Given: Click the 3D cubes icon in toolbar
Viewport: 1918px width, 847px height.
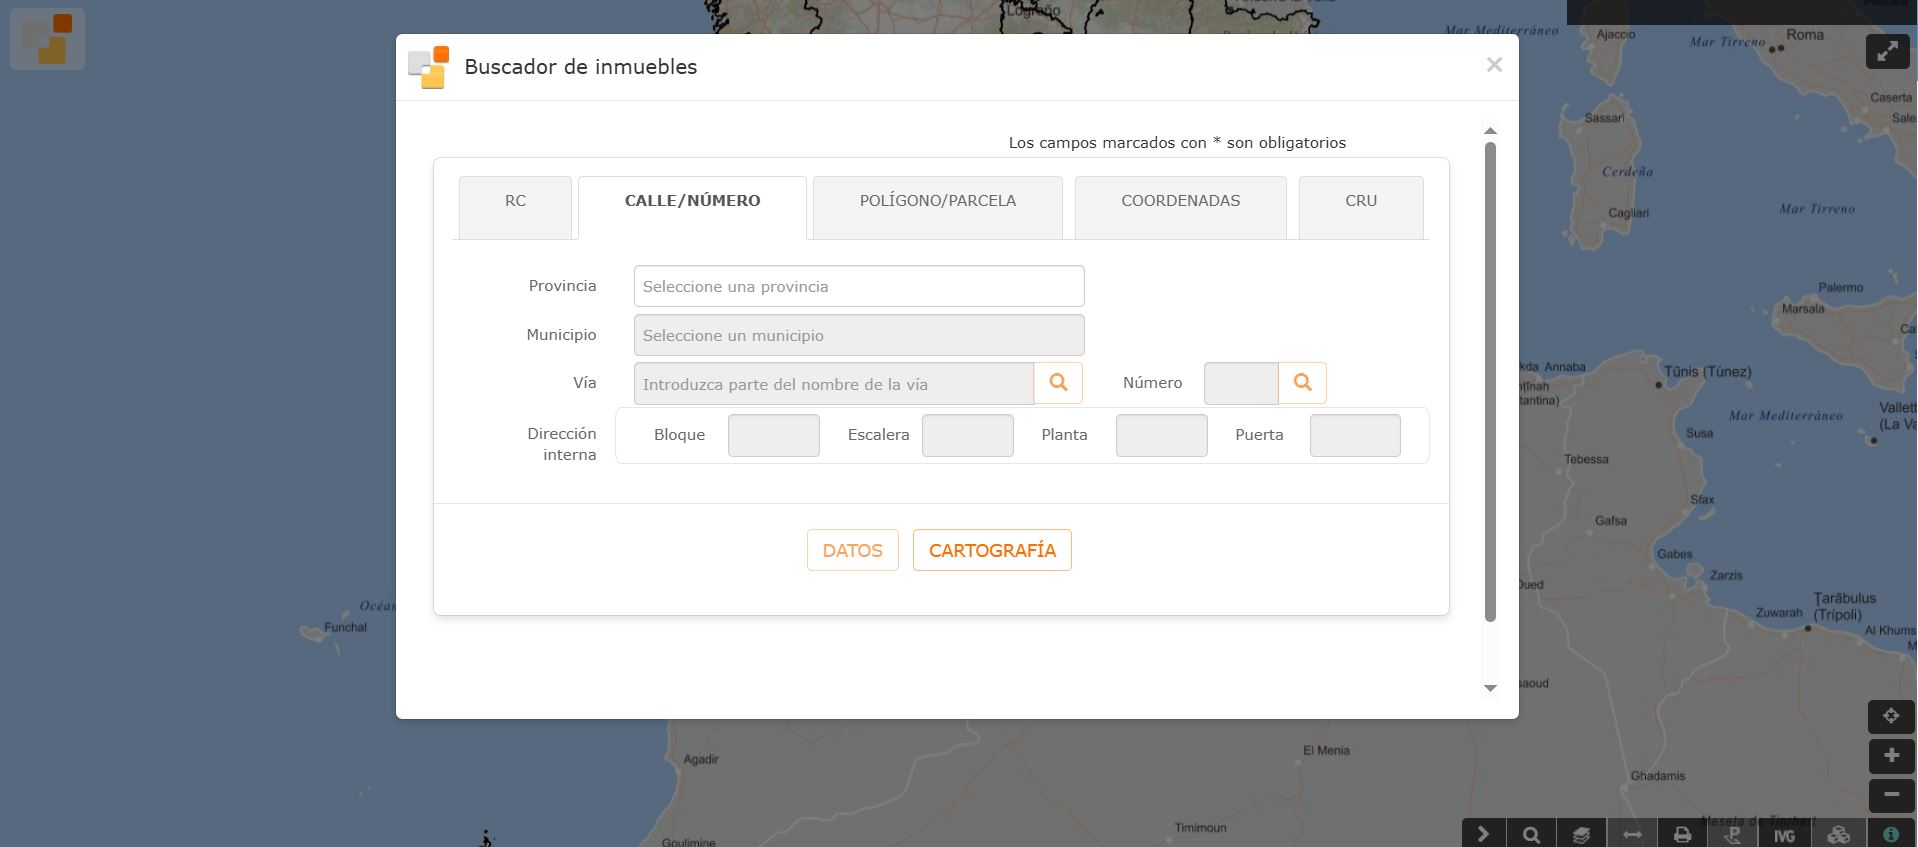Looking at the screenshot, I should [x=1838, y=834].
